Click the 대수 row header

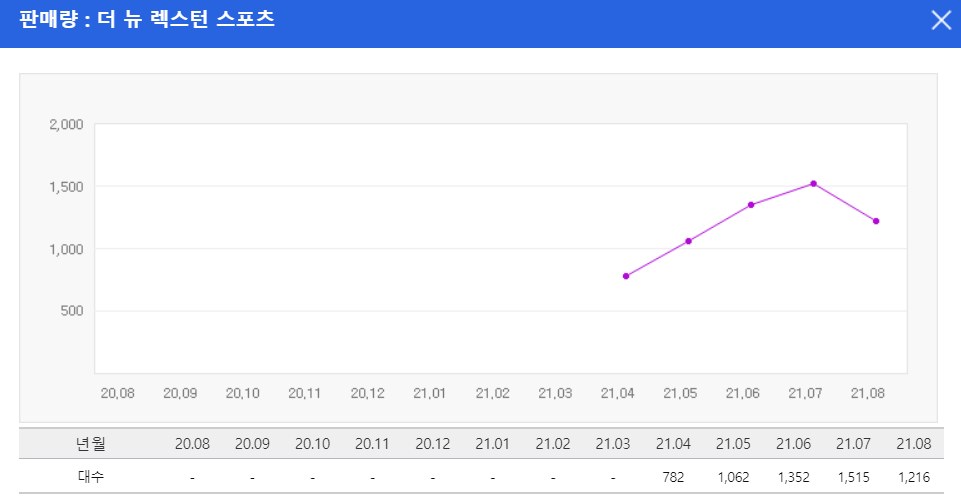[91, 477]
